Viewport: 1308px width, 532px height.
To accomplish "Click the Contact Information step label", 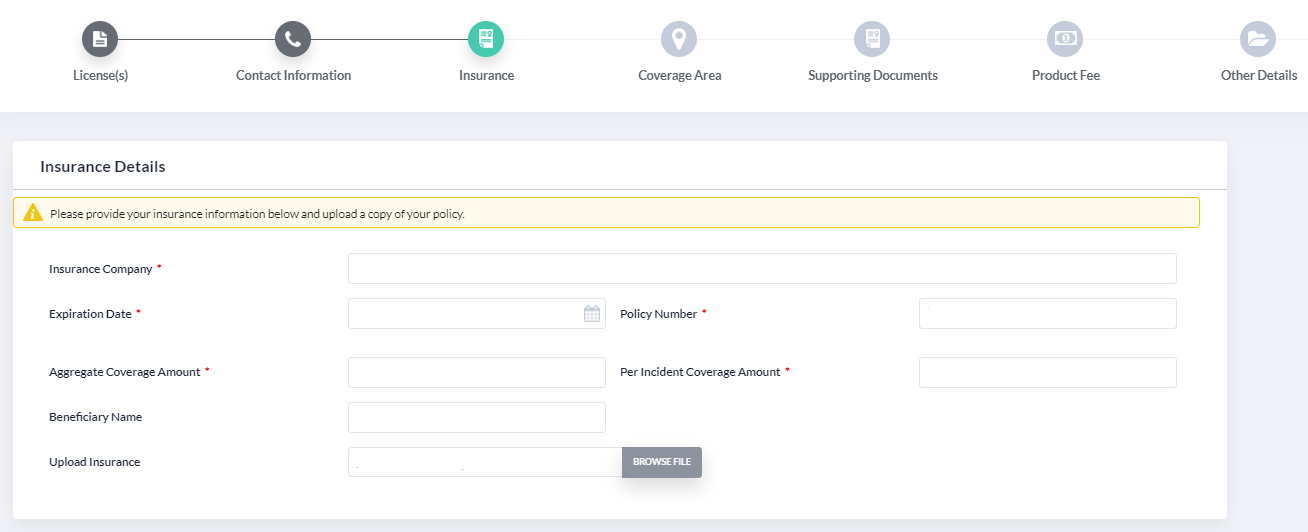I will [x=293, y=76].
